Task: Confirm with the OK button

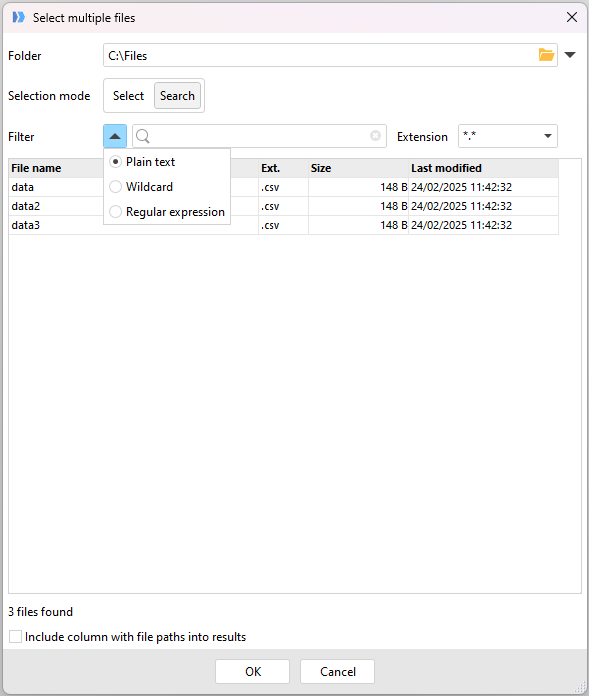Action: point(253,672)
